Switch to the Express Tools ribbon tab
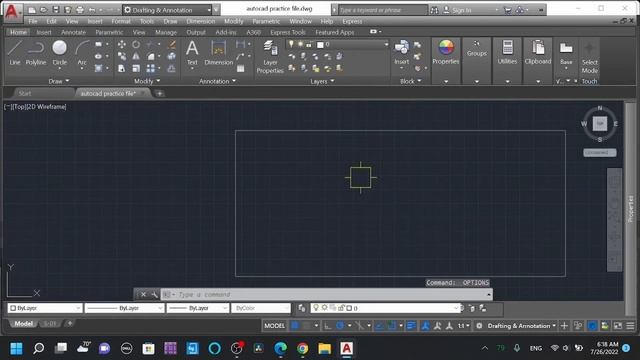Image resolution: width=640 pixels, height=360 pixels. tap(287, 32)
